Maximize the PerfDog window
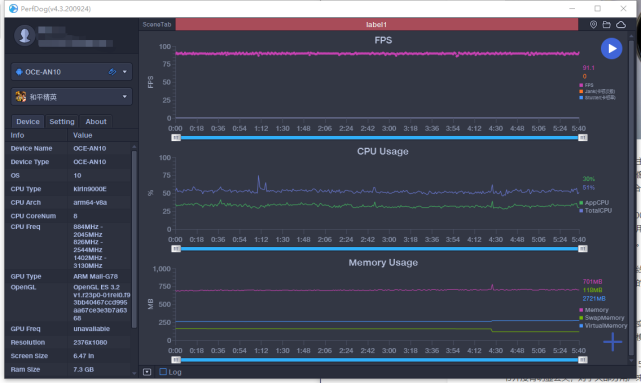 point(598,8)
